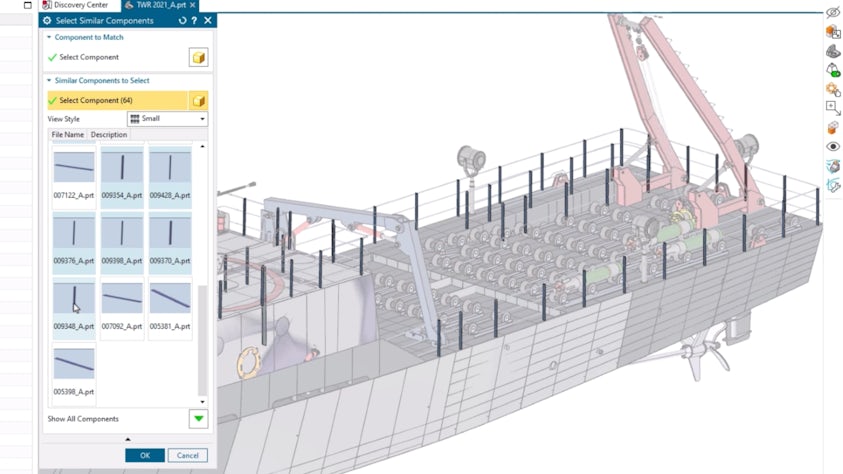This screenshot has height=474, width=843.
Task: Click the small orange cube icon in right toolbar
Action: 833,128
